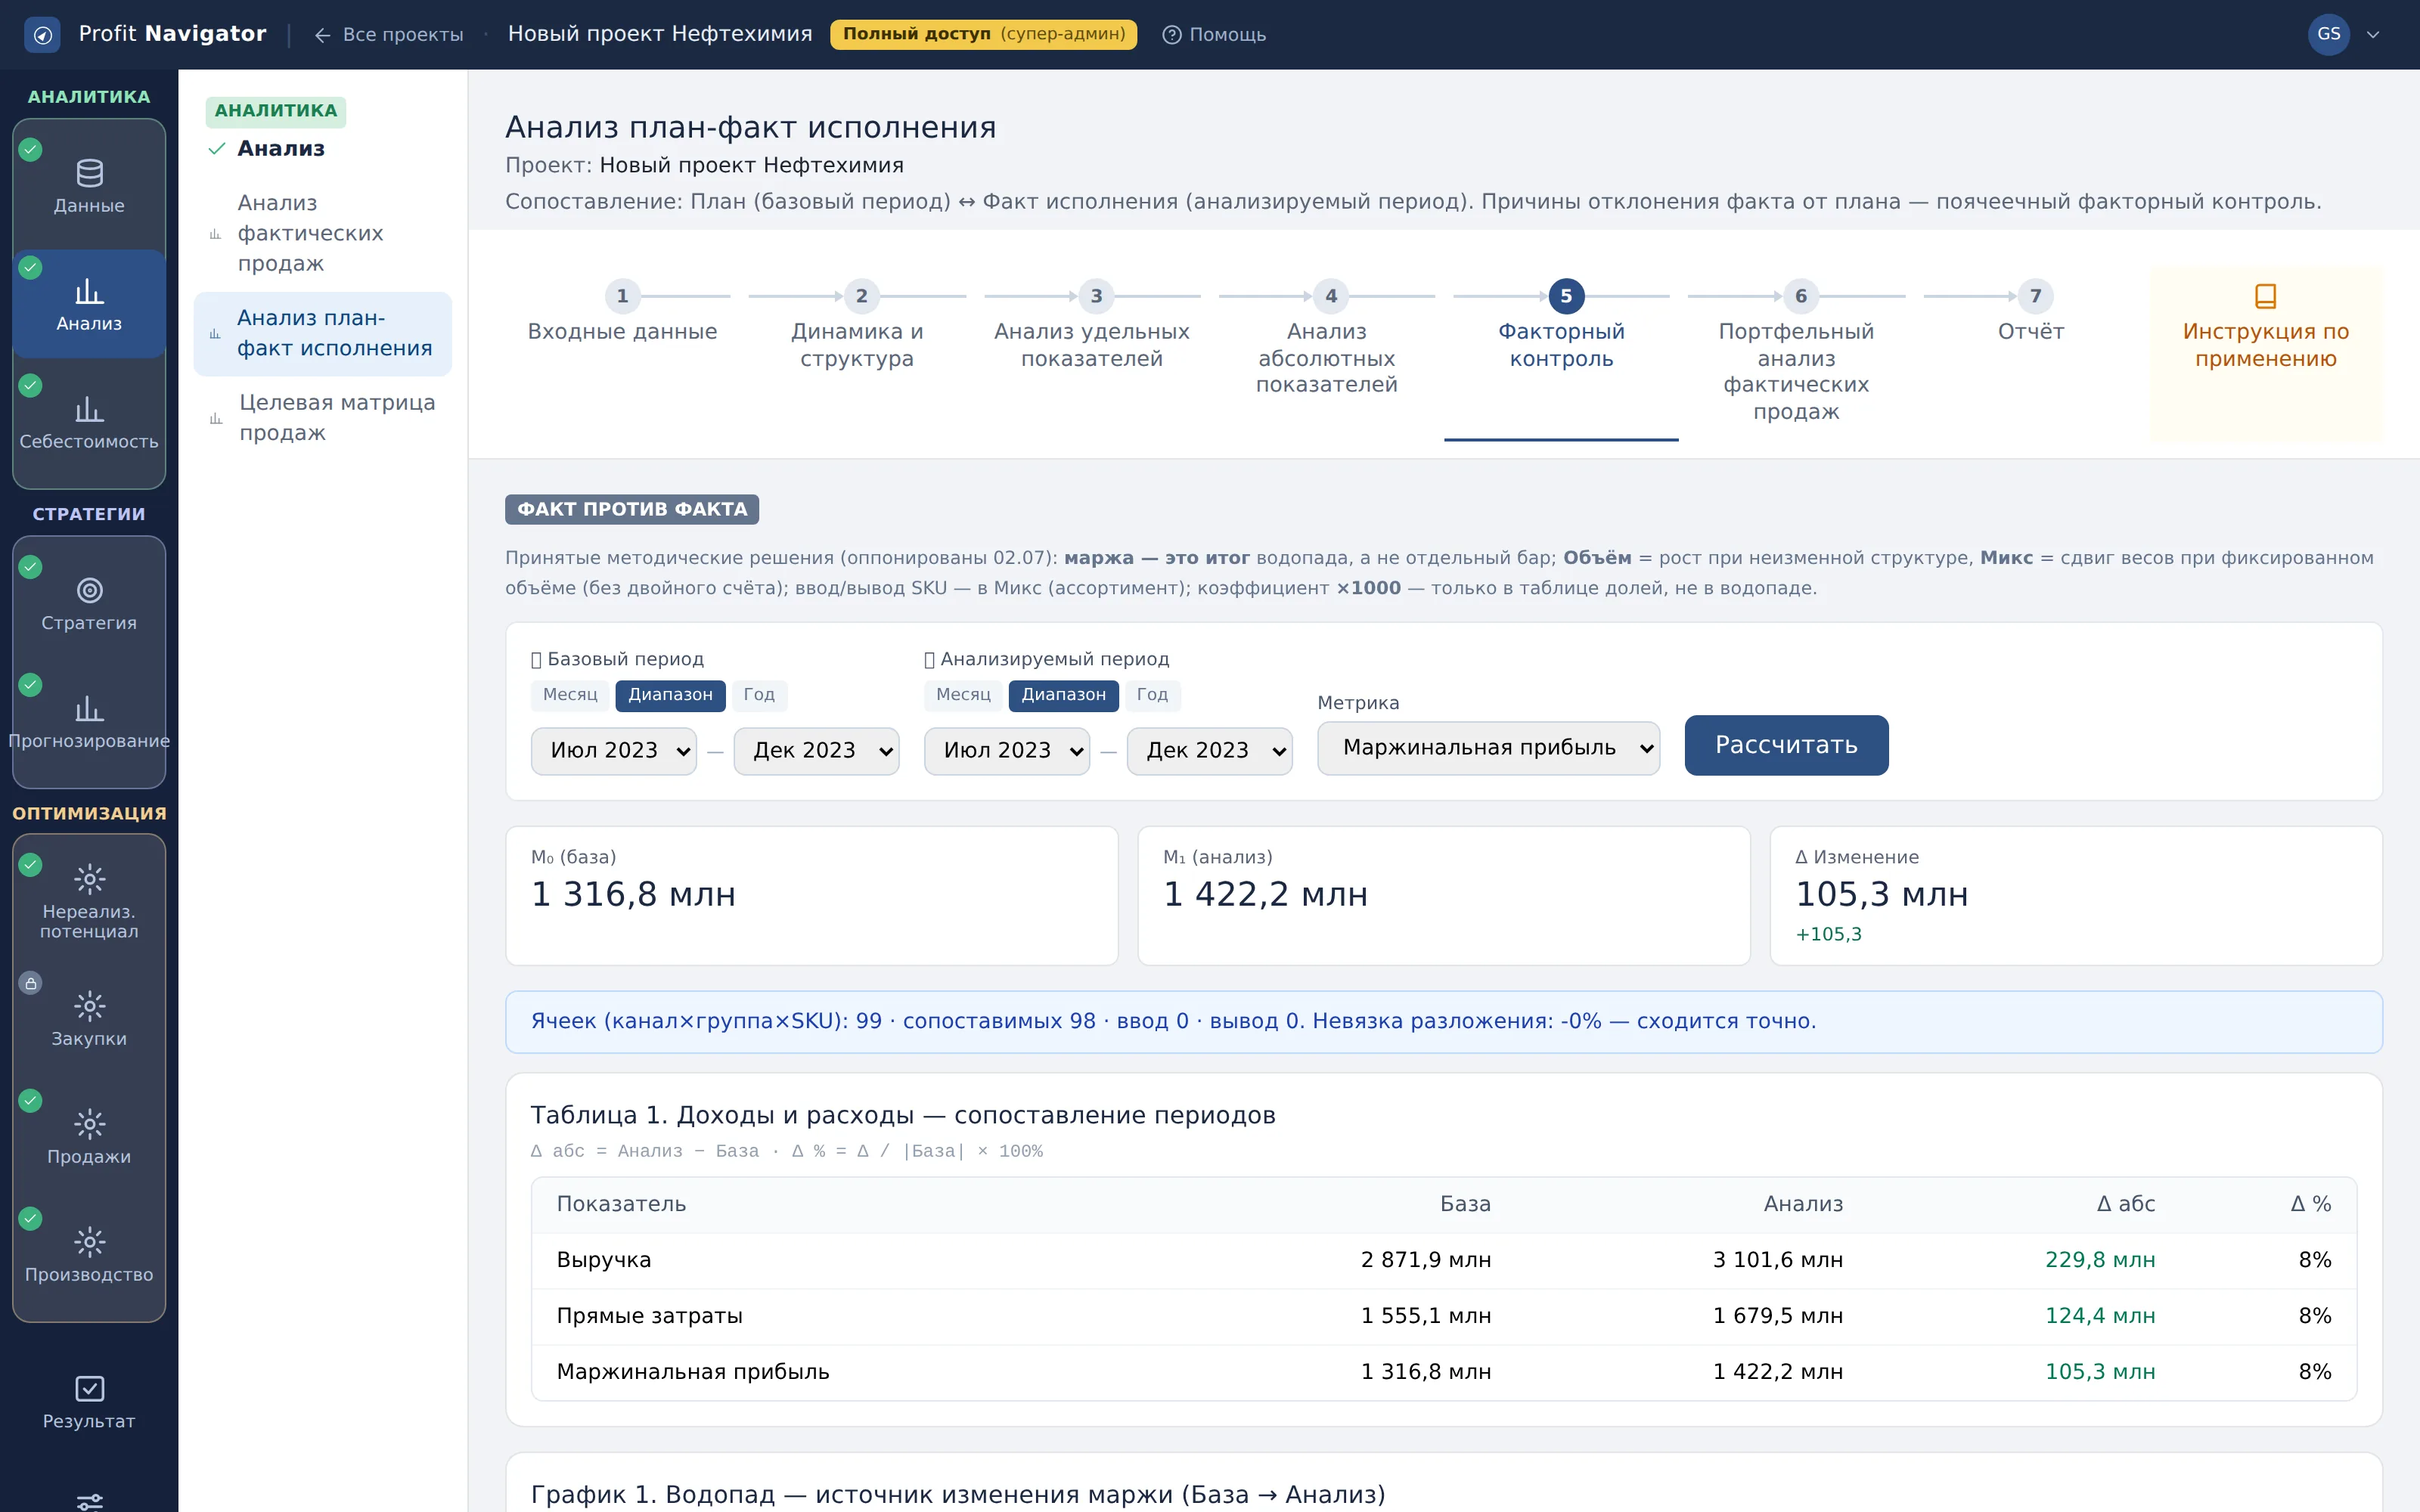Open base period end Дек 2023 dropdown
Screen dimensions: 2420x1512
pyautogui.click(x=816, y=751)
